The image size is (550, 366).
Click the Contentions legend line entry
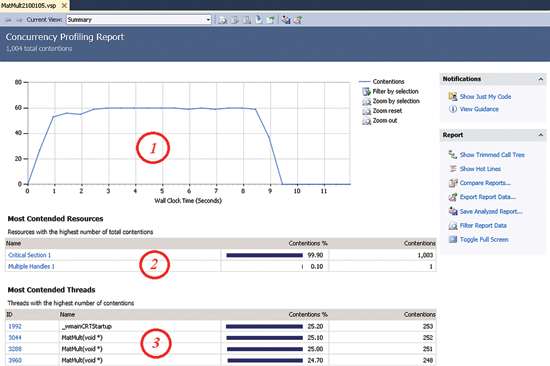[x=382, y=81]
